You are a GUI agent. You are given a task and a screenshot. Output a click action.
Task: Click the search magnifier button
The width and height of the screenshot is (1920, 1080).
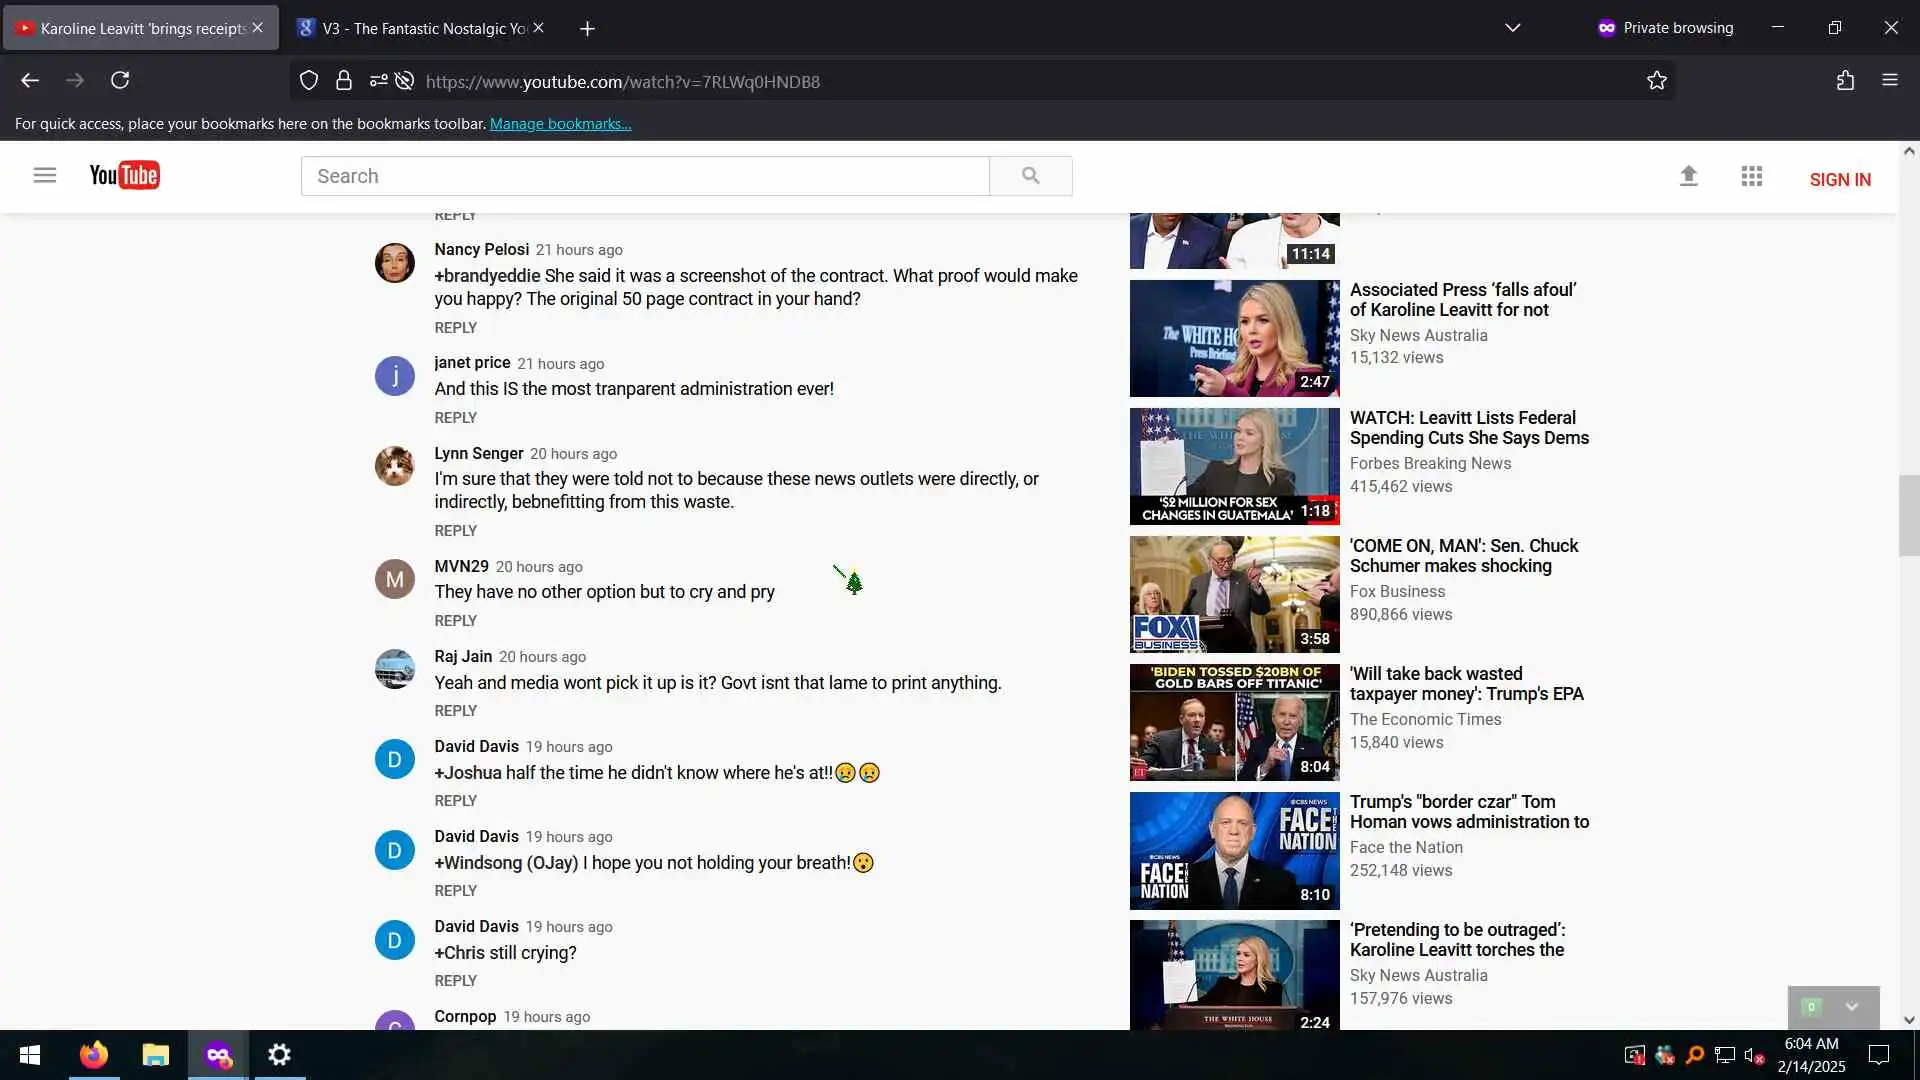pos(1030,176)
